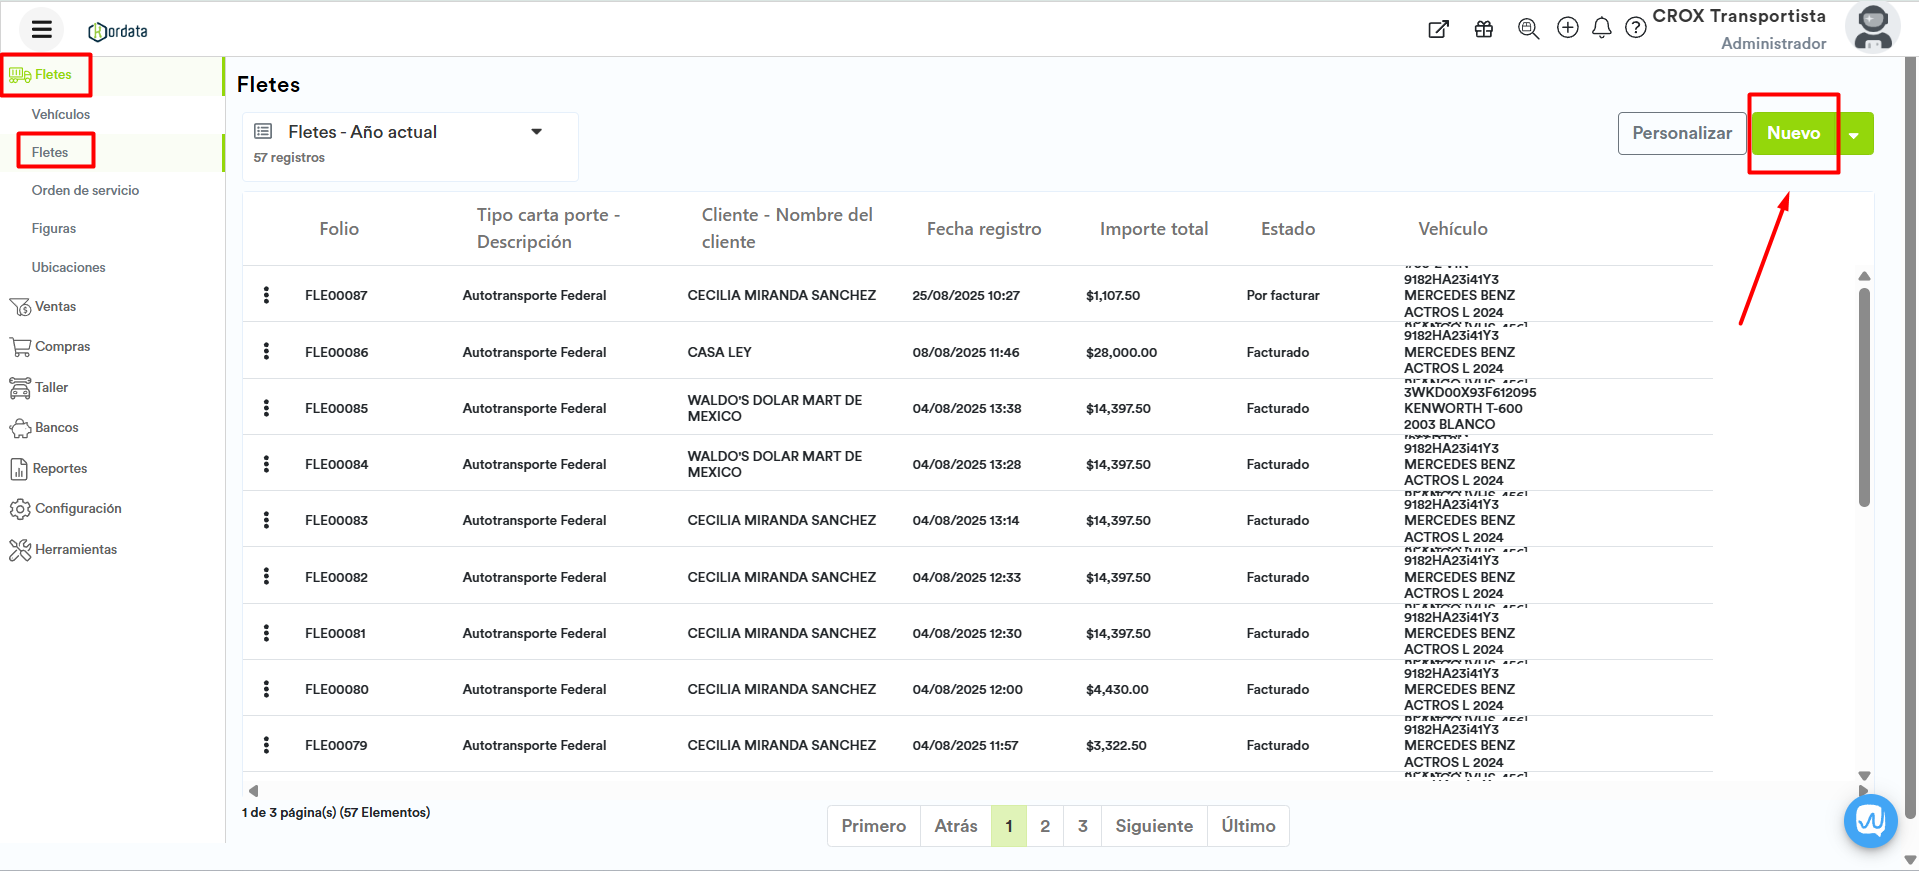Open row options for FLE00087

point(266,295)
